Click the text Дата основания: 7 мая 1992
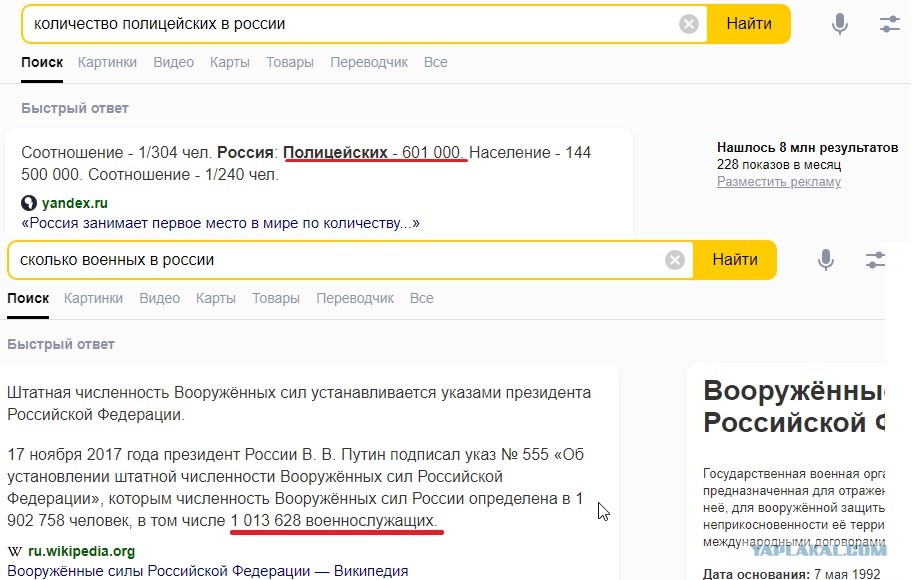This screenshot has height=580, width=913. [791, 573]
